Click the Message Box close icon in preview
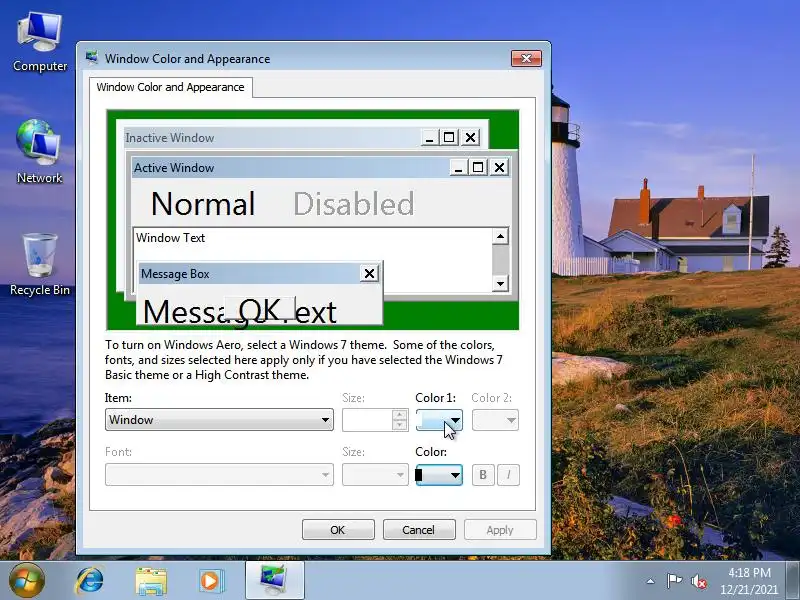This screenshot has width=800, height=600. pos(369,273)
